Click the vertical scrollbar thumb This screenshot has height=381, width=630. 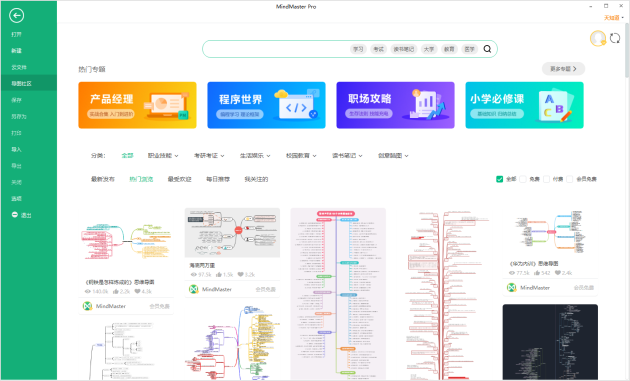click(627, 50)
